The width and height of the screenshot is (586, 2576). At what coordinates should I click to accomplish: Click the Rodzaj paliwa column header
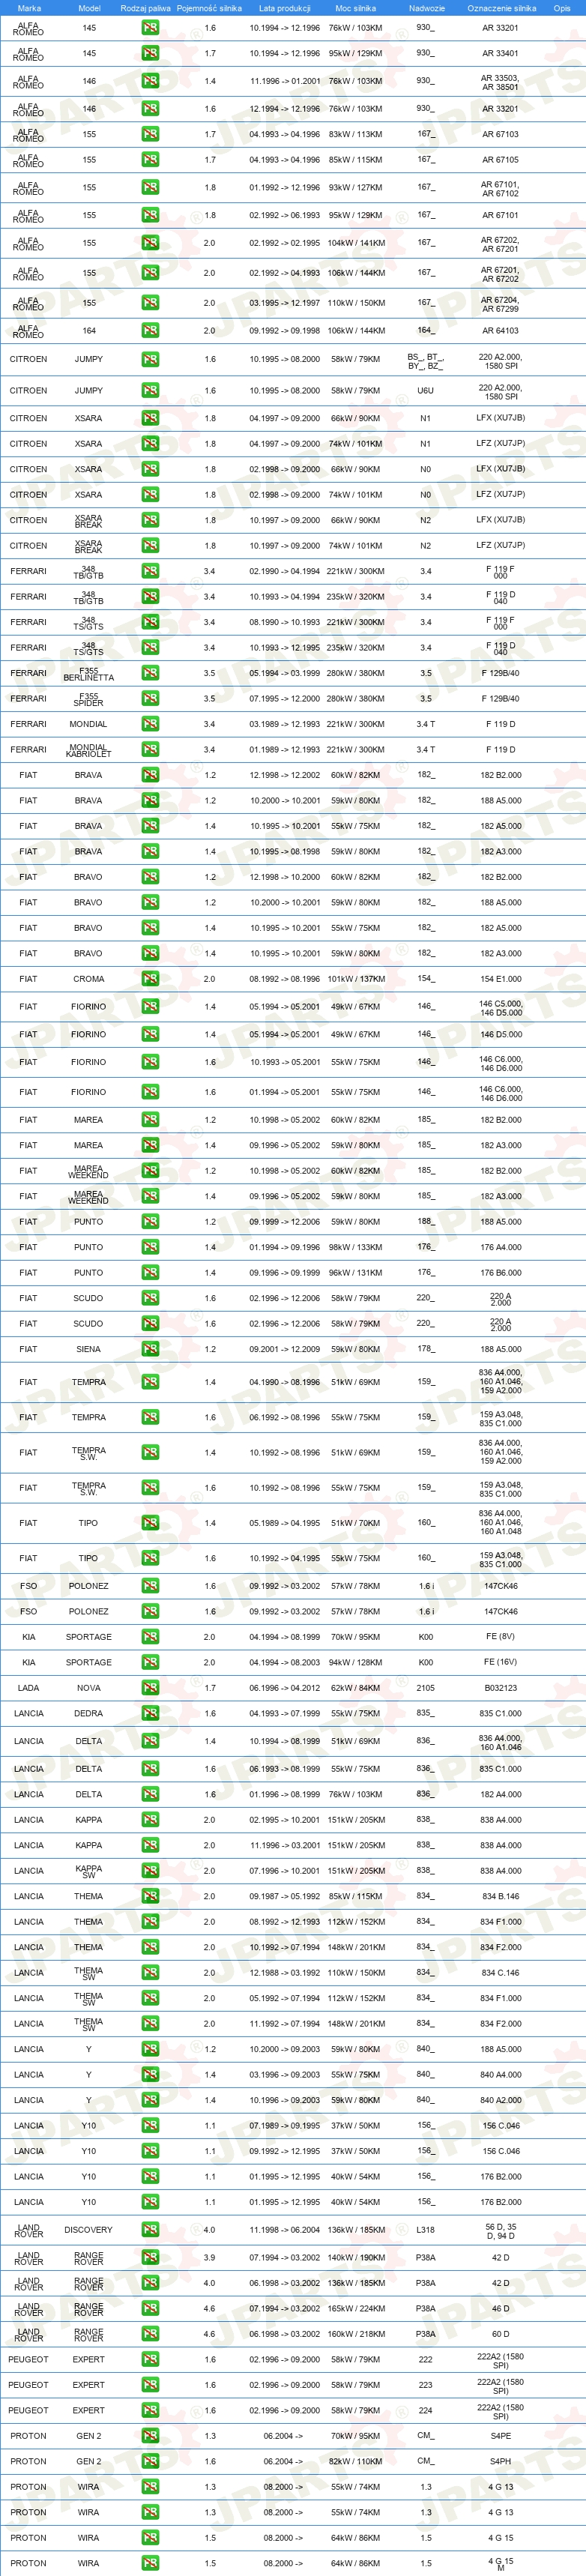point(146,8)
